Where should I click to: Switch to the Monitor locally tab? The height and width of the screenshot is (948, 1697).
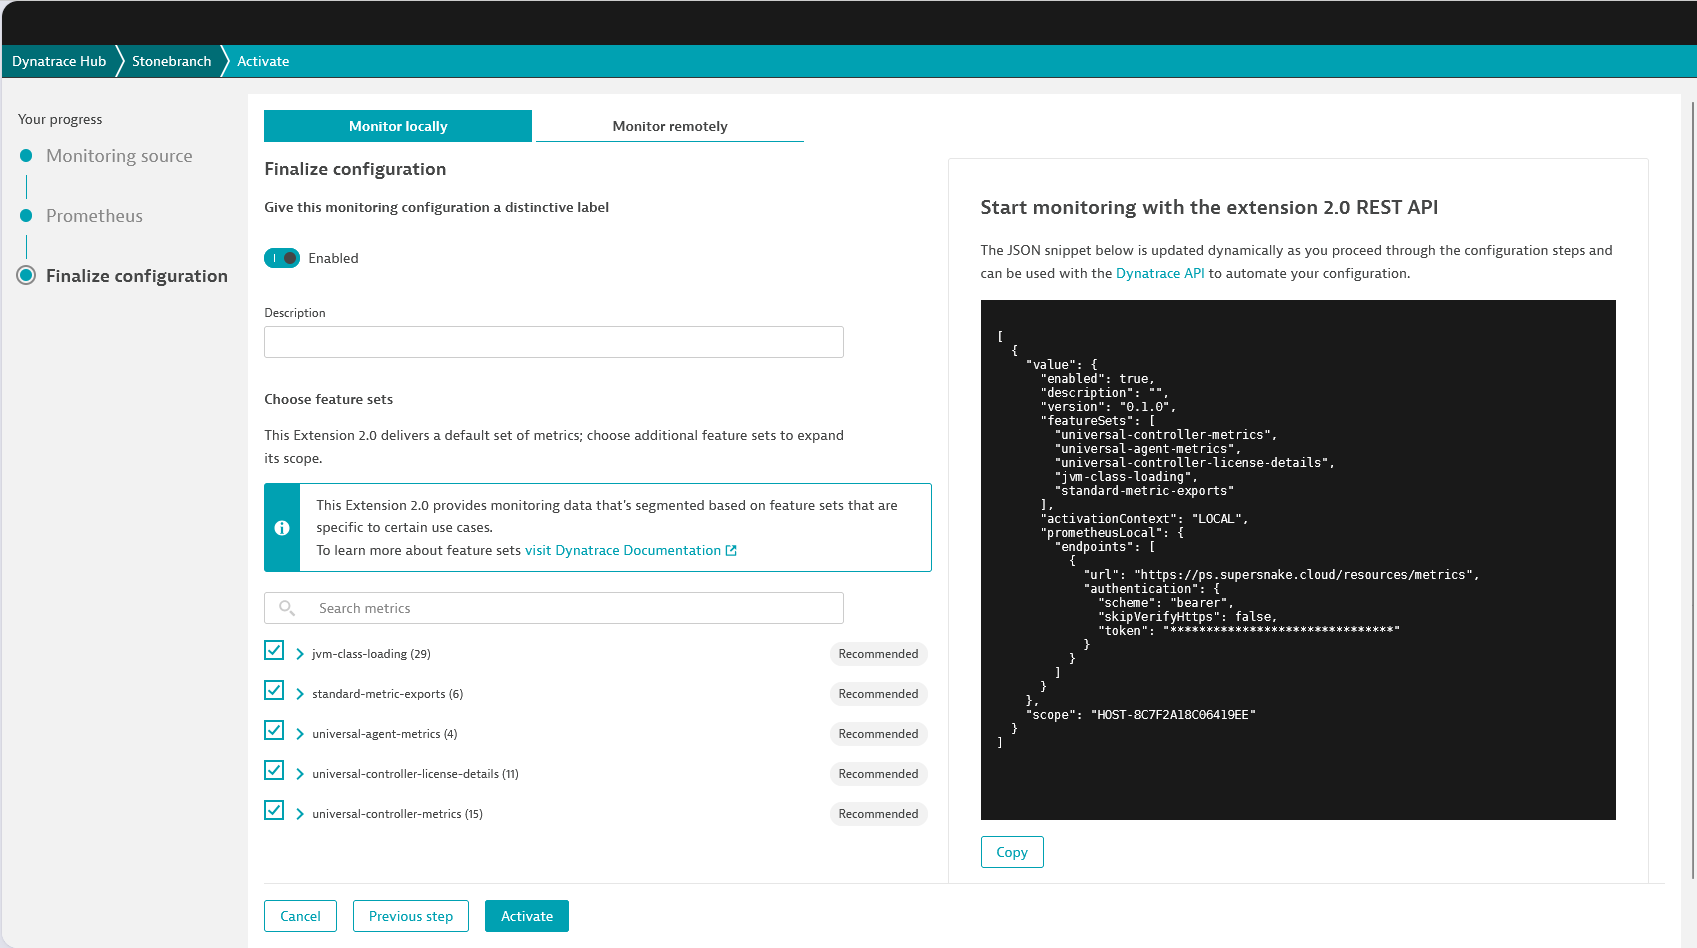pyautogui.click(x=398, y=126)
